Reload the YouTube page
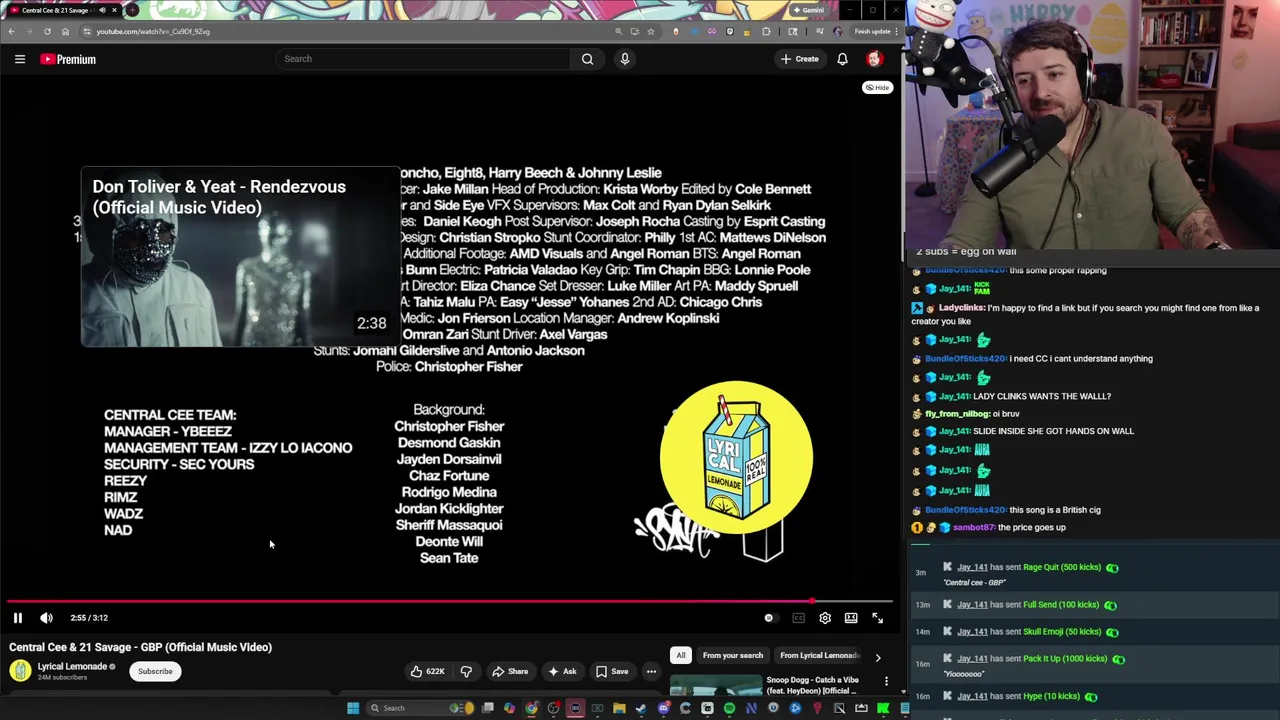The image size is (1280, 720). click(47, 31)
